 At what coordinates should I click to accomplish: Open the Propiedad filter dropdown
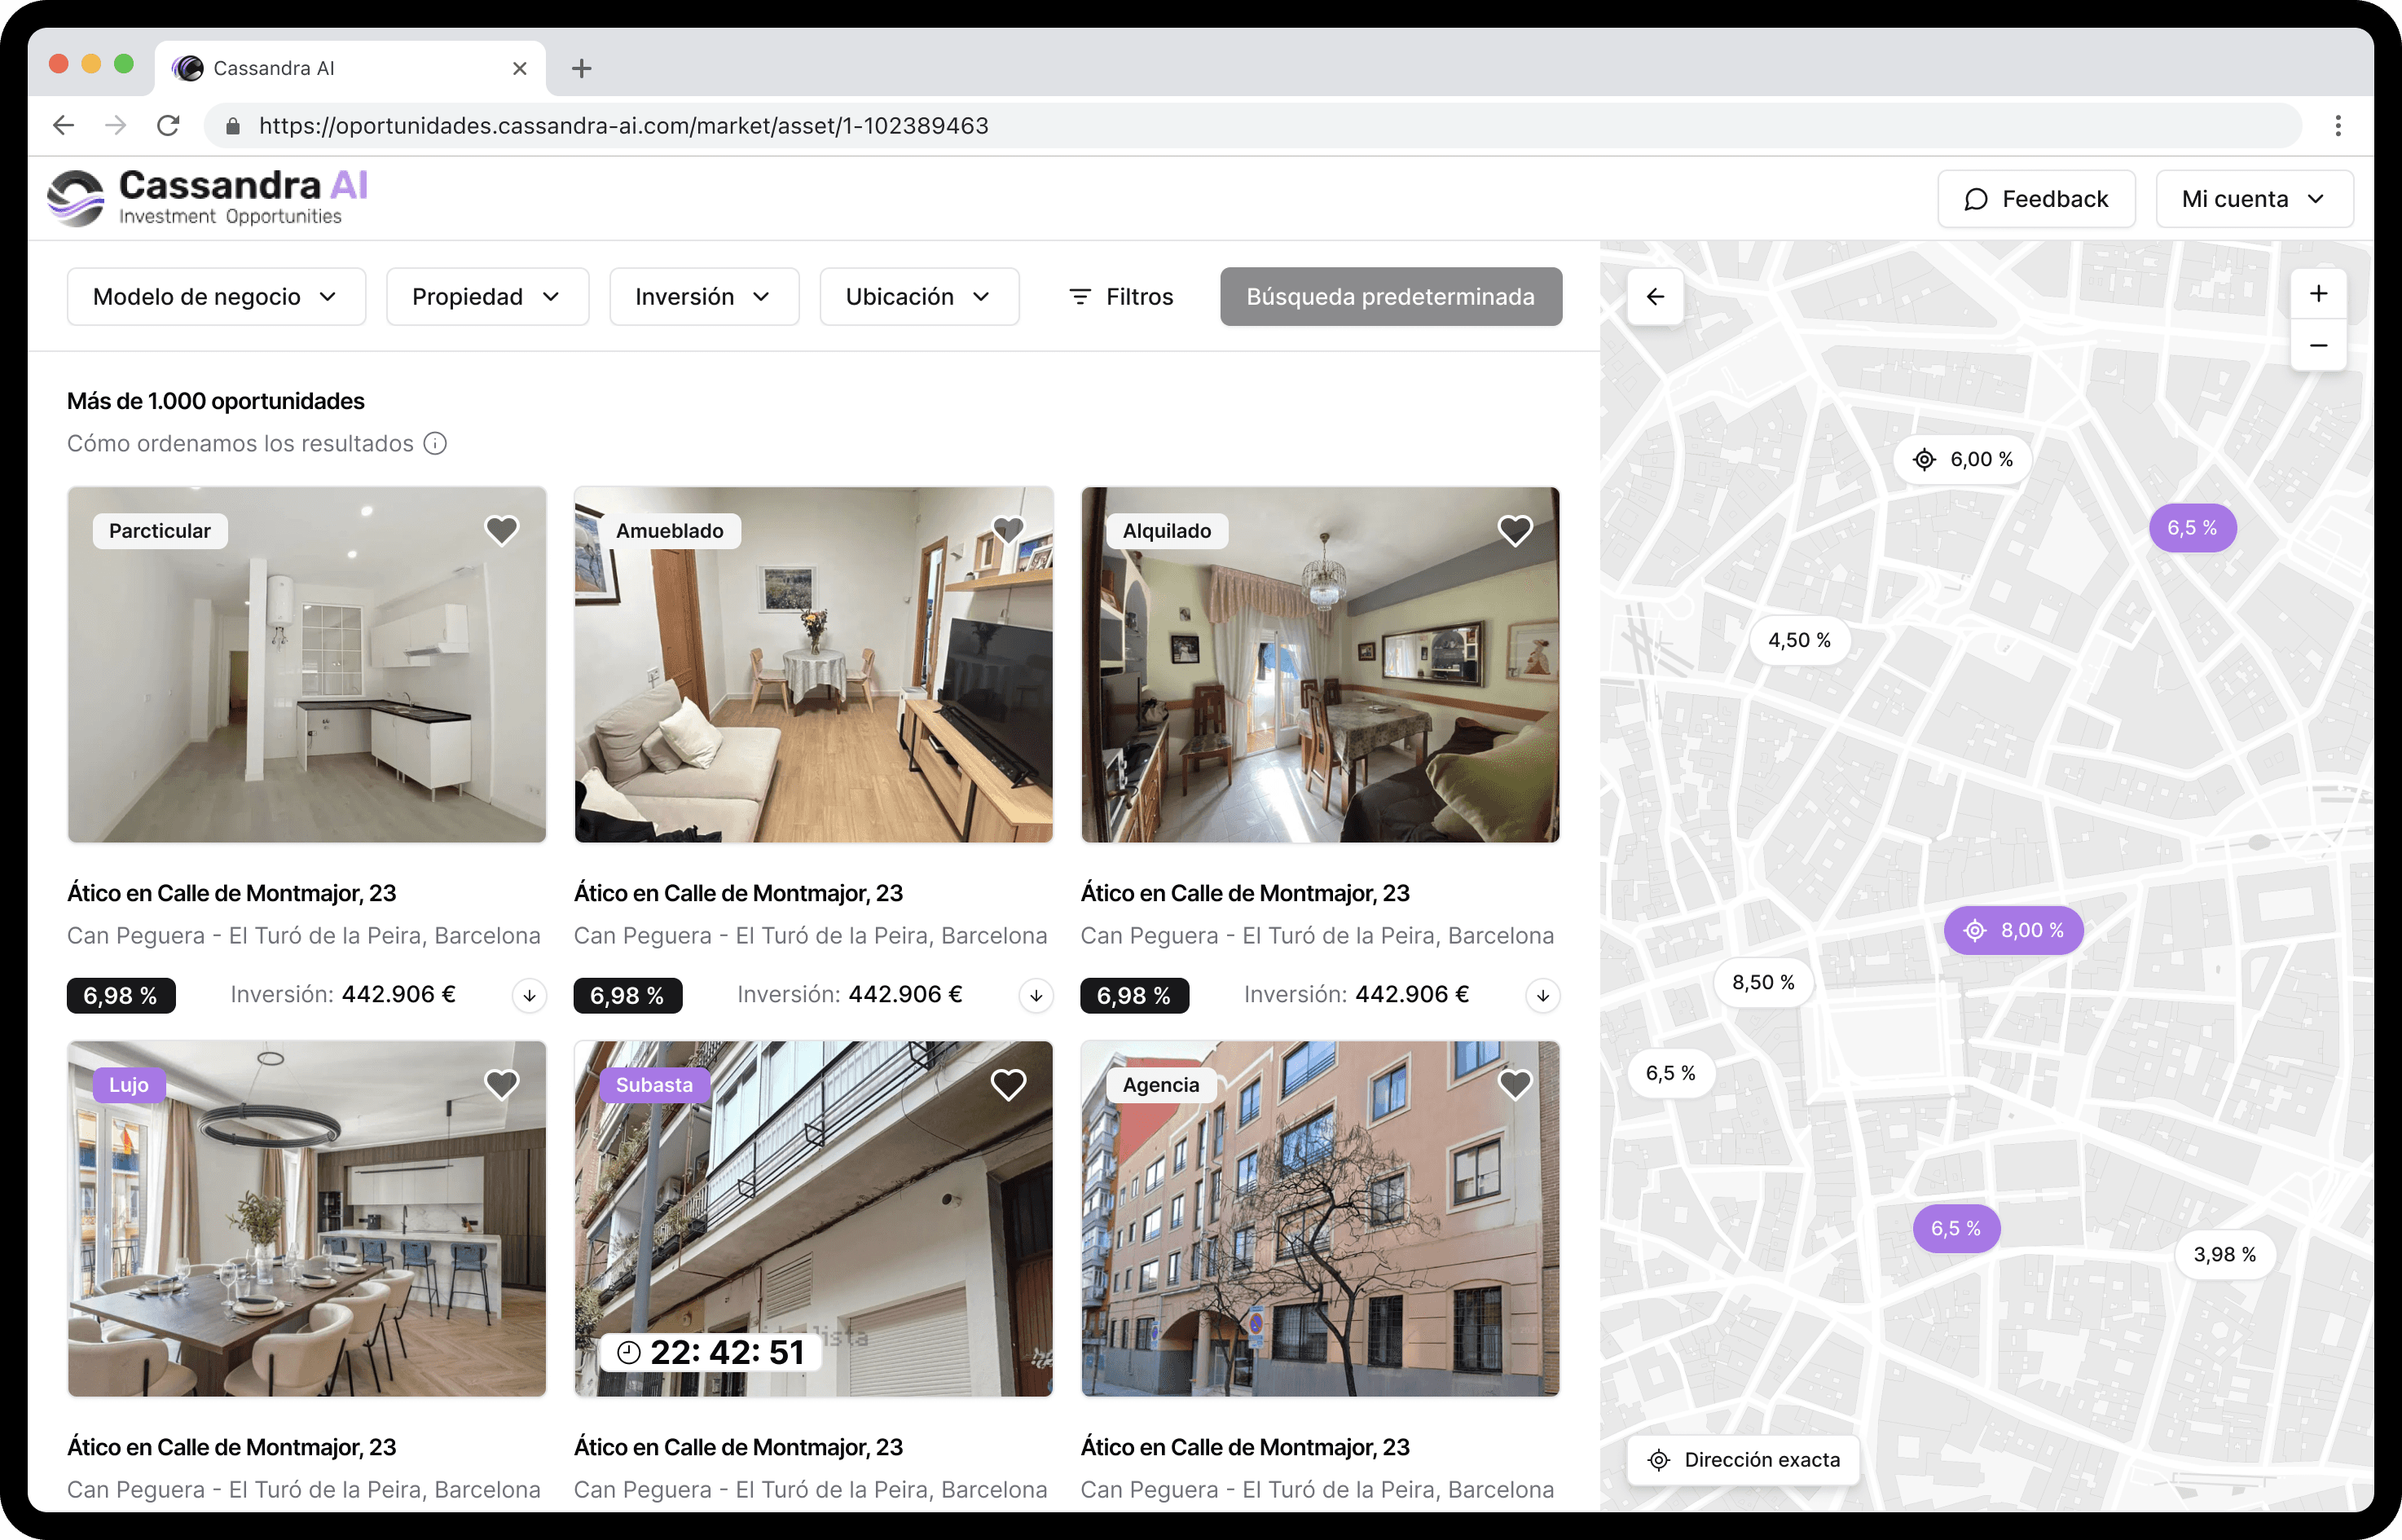(487, 297)
